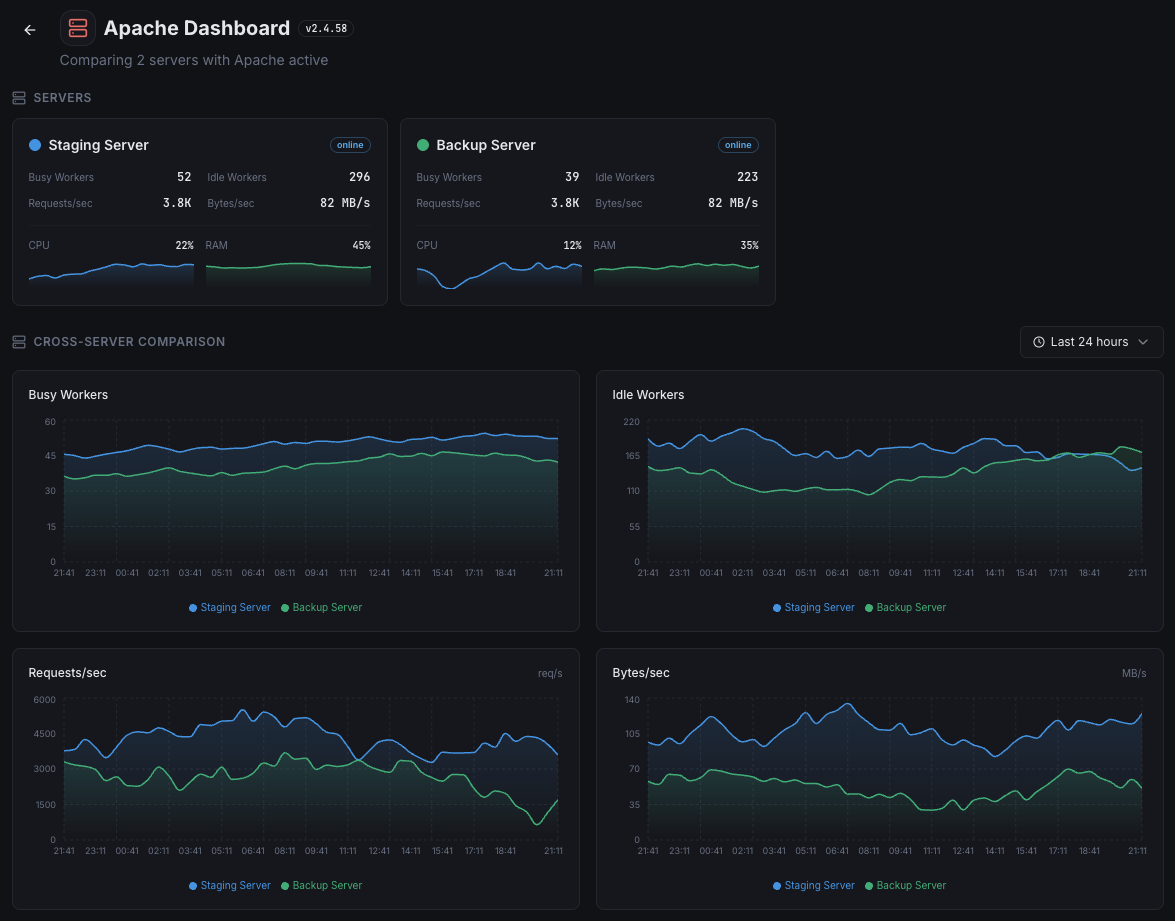
Task: Toggle the Backup Server series in Idle Workers legend
Action: coord(904,607)
